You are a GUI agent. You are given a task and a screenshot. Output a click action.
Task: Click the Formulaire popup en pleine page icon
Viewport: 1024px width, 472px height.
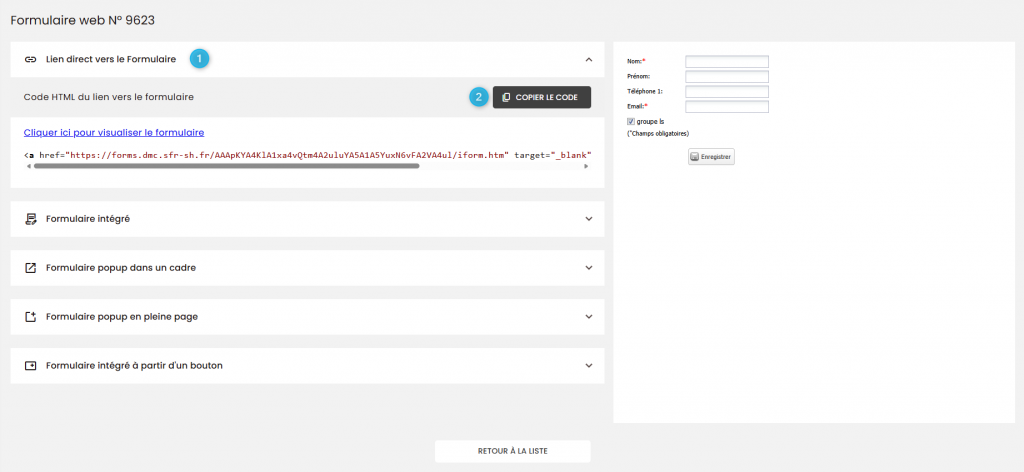pos(30,317)
